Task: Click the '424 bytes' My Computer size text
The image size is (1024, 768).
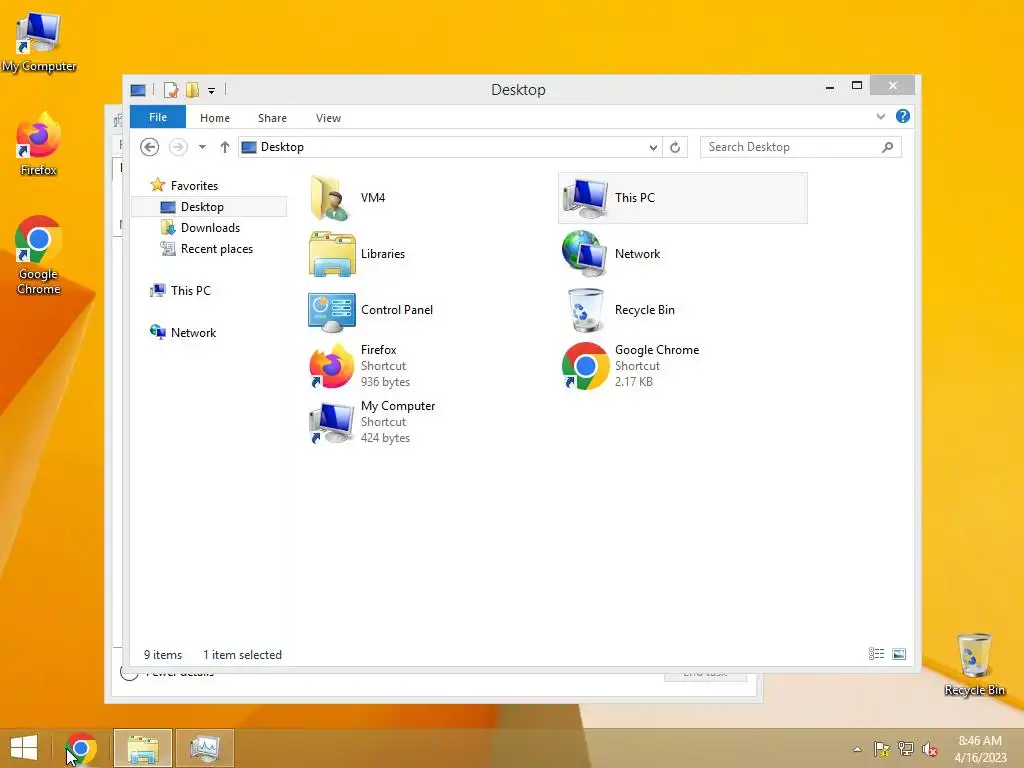Action: (385, 438)
